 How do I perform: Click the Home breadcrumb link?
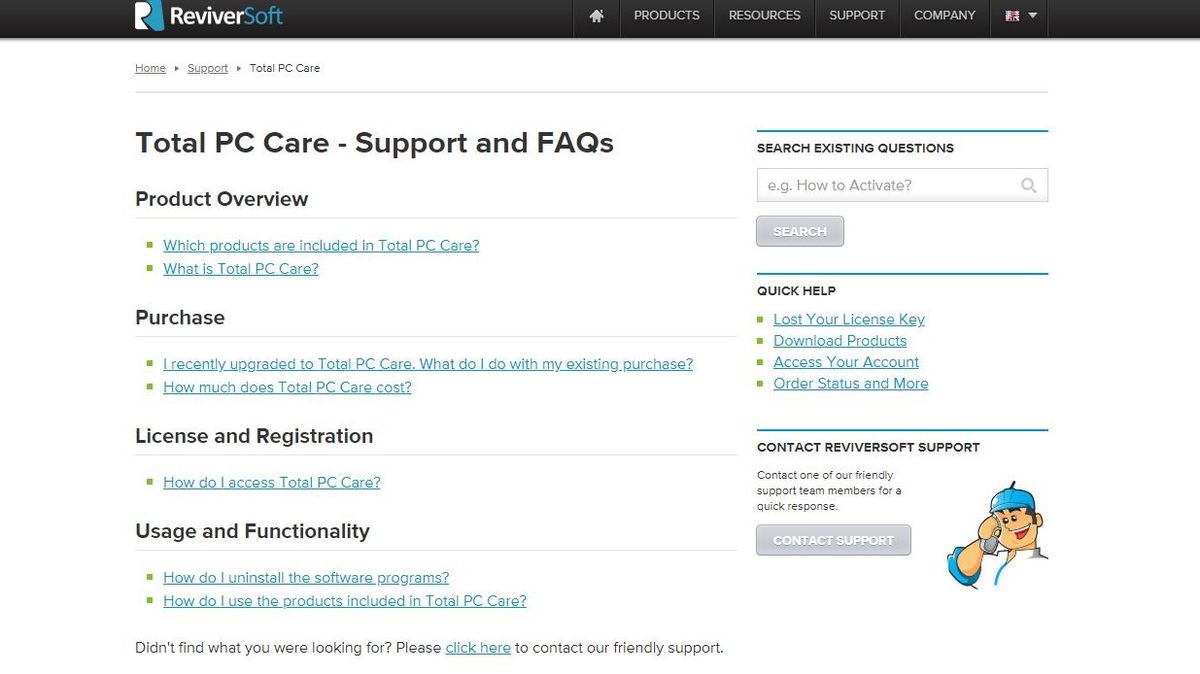pyautogui.click(x=150, y=68)
